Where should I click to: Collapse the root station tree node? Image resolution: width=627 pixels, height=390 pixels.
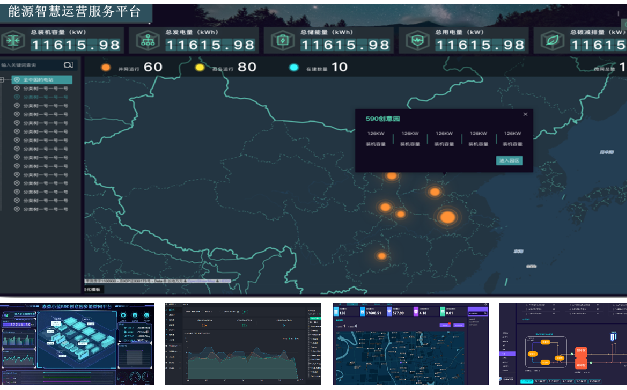2,80
